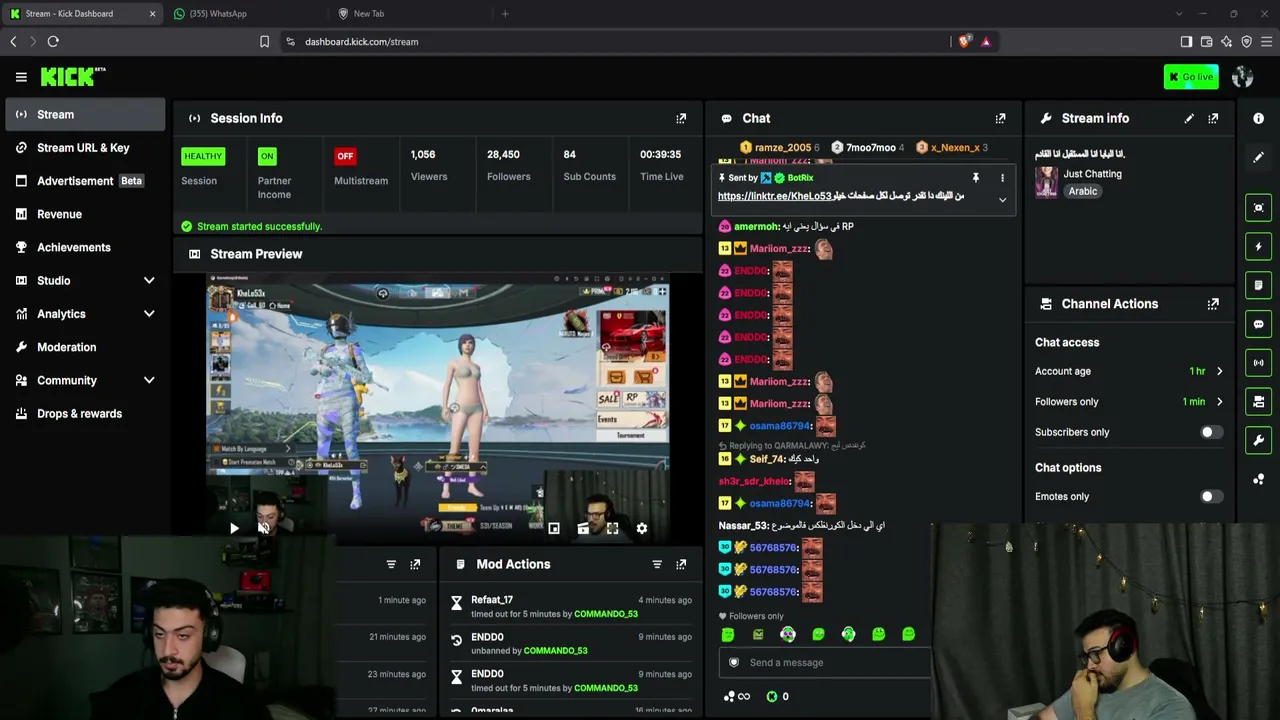Click the chat message input field
The width and height of the screenshot is (1280, 720).
(x=825, y=662)
